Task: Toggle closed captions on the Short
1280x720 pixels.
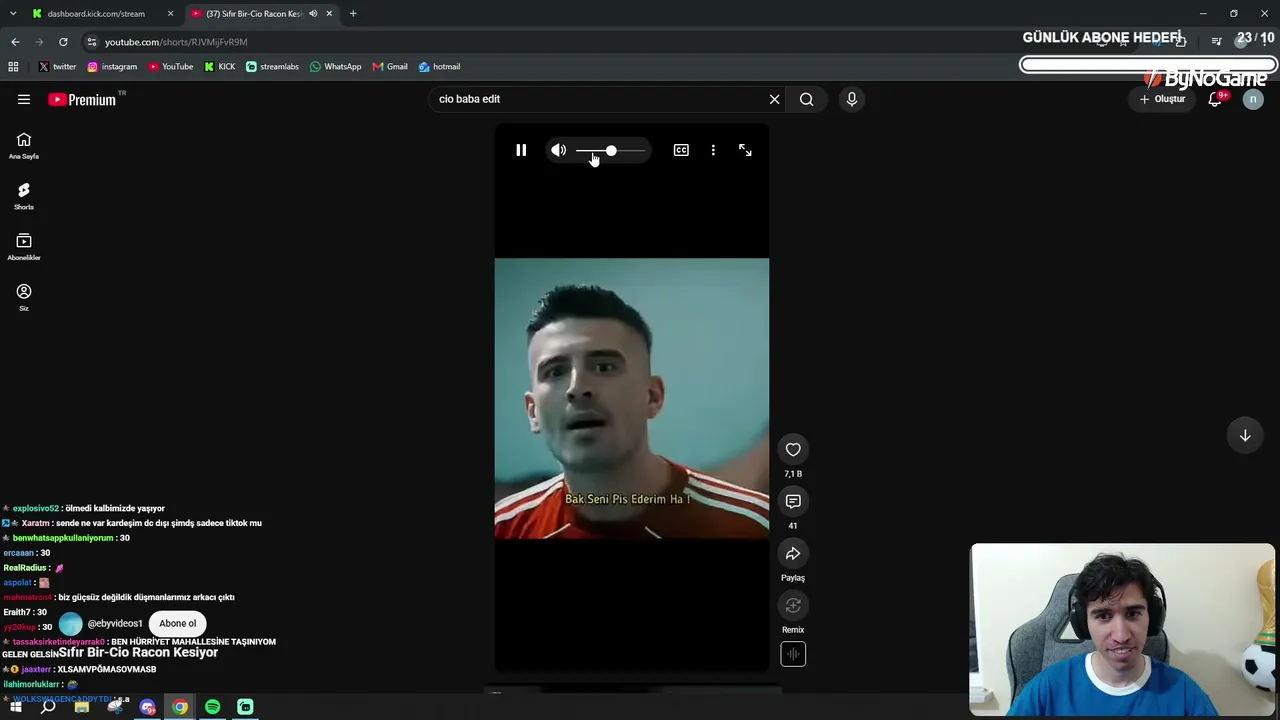Action: (681, 150)
